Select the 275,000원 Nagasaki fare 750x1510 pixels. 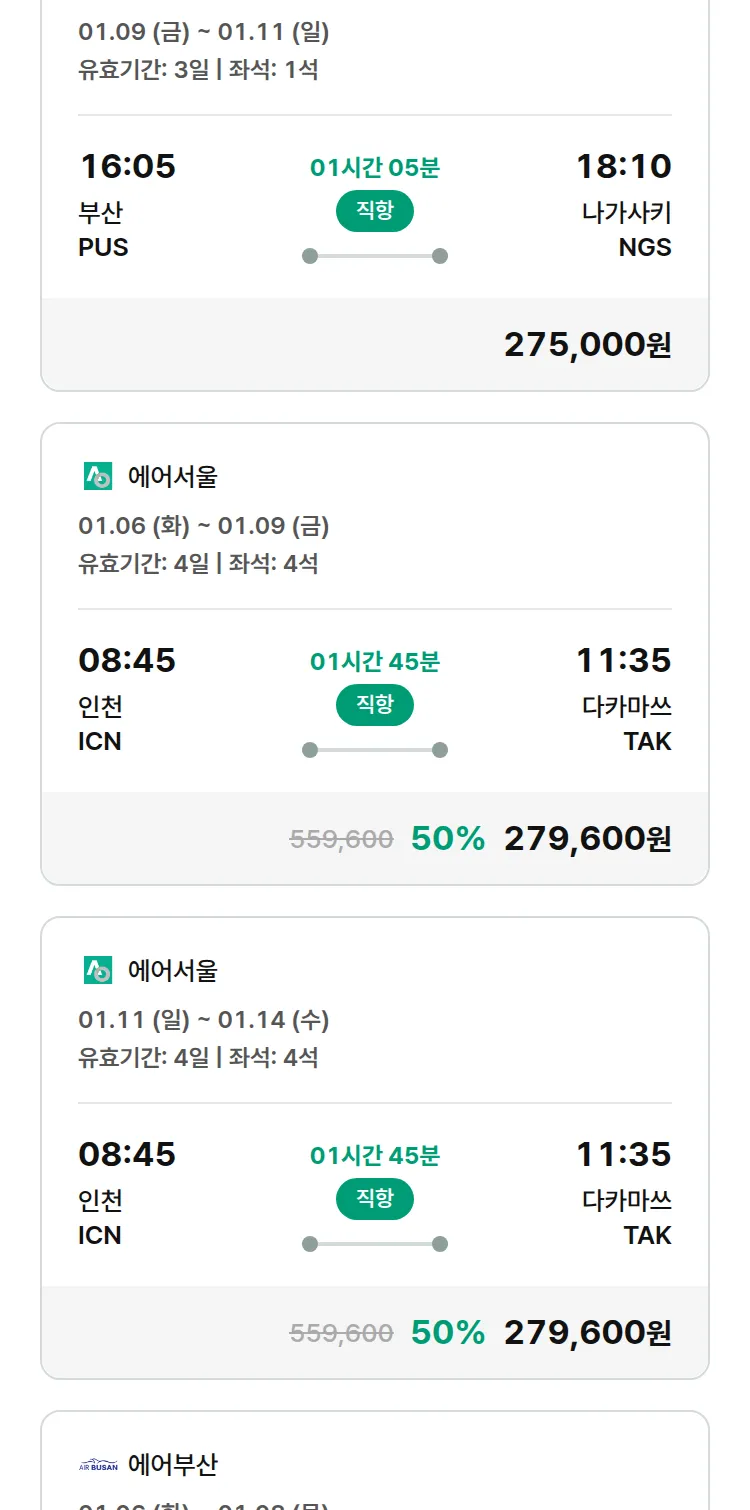587,345
